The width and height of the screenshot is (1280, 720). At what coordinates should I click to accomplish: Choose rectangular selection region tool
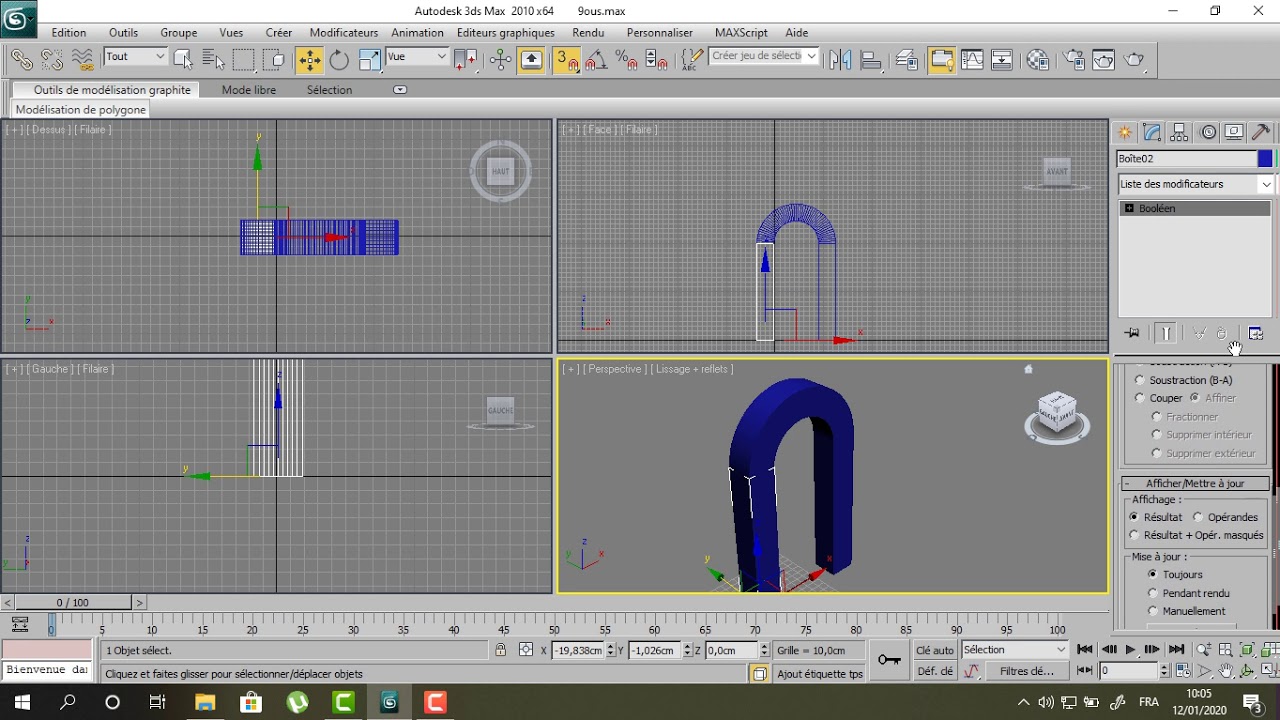[x=244, y=60]
